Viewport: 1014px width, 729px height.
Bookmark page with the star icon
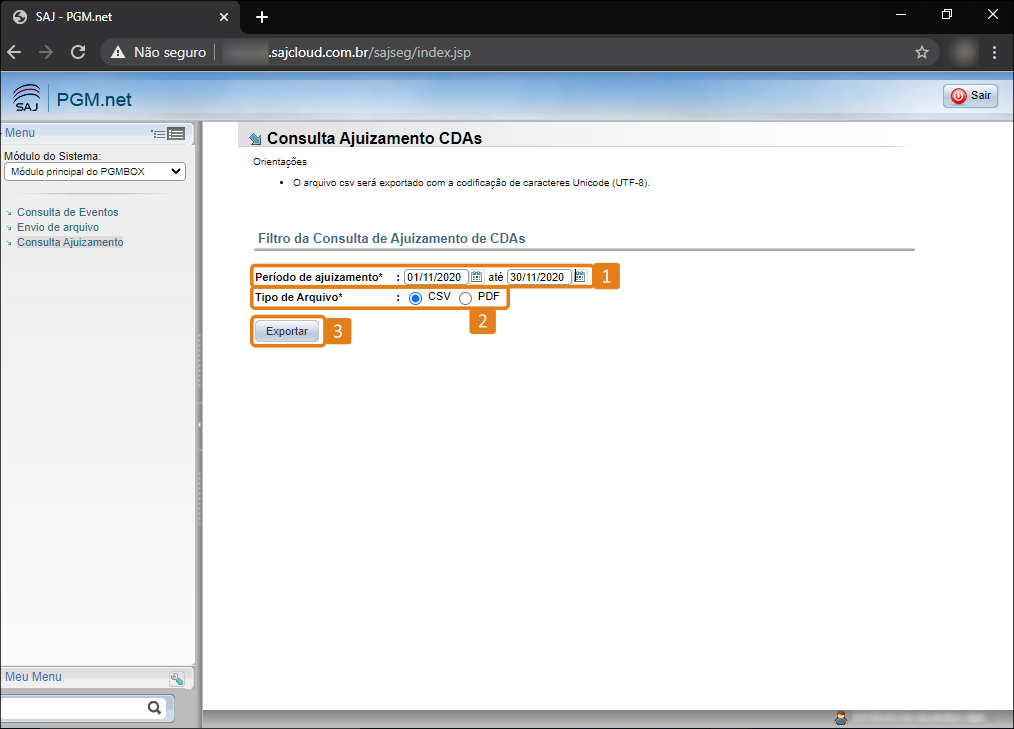click(x=921, y=52)
